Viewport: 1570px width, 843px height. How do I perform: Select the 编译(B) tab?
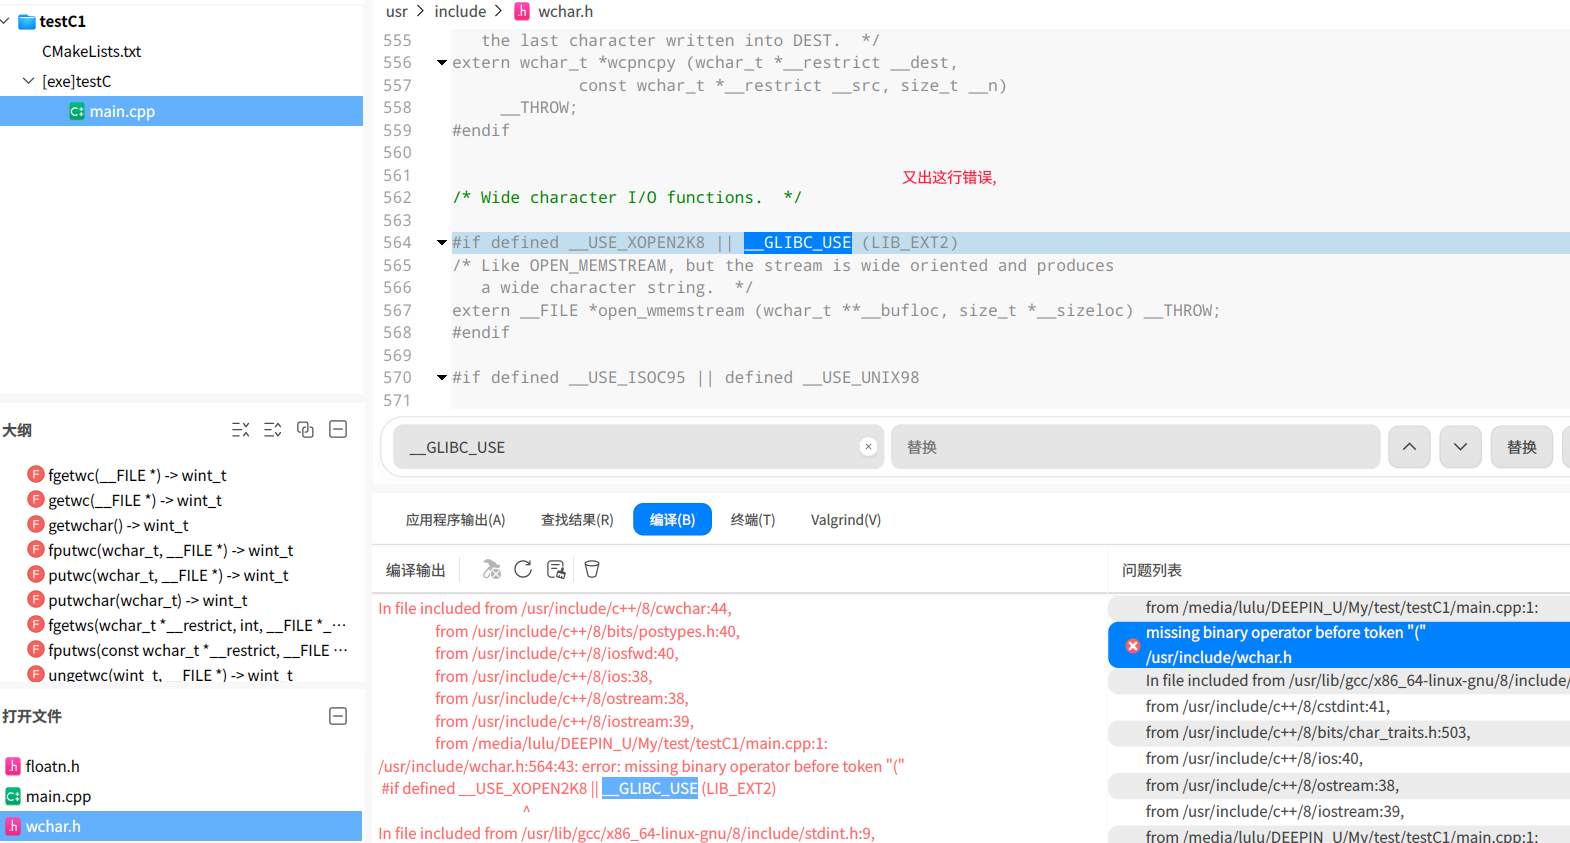[x=672, y=520]
